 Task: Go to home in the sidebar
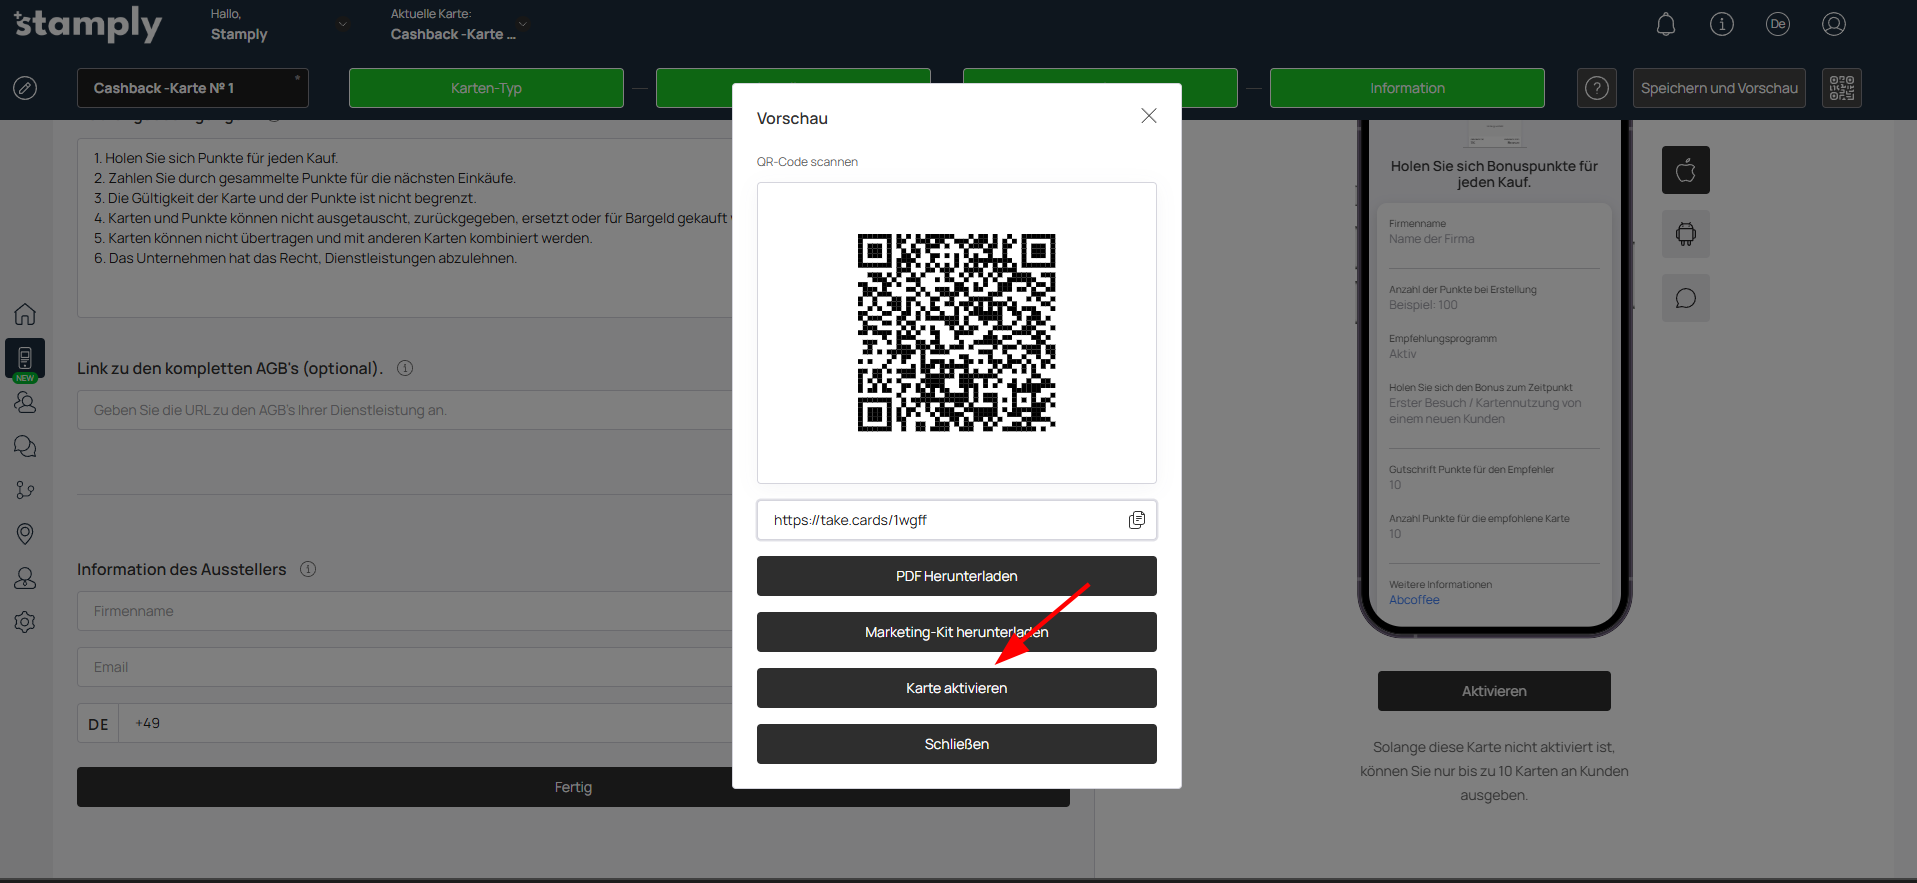tap(25, 314)
